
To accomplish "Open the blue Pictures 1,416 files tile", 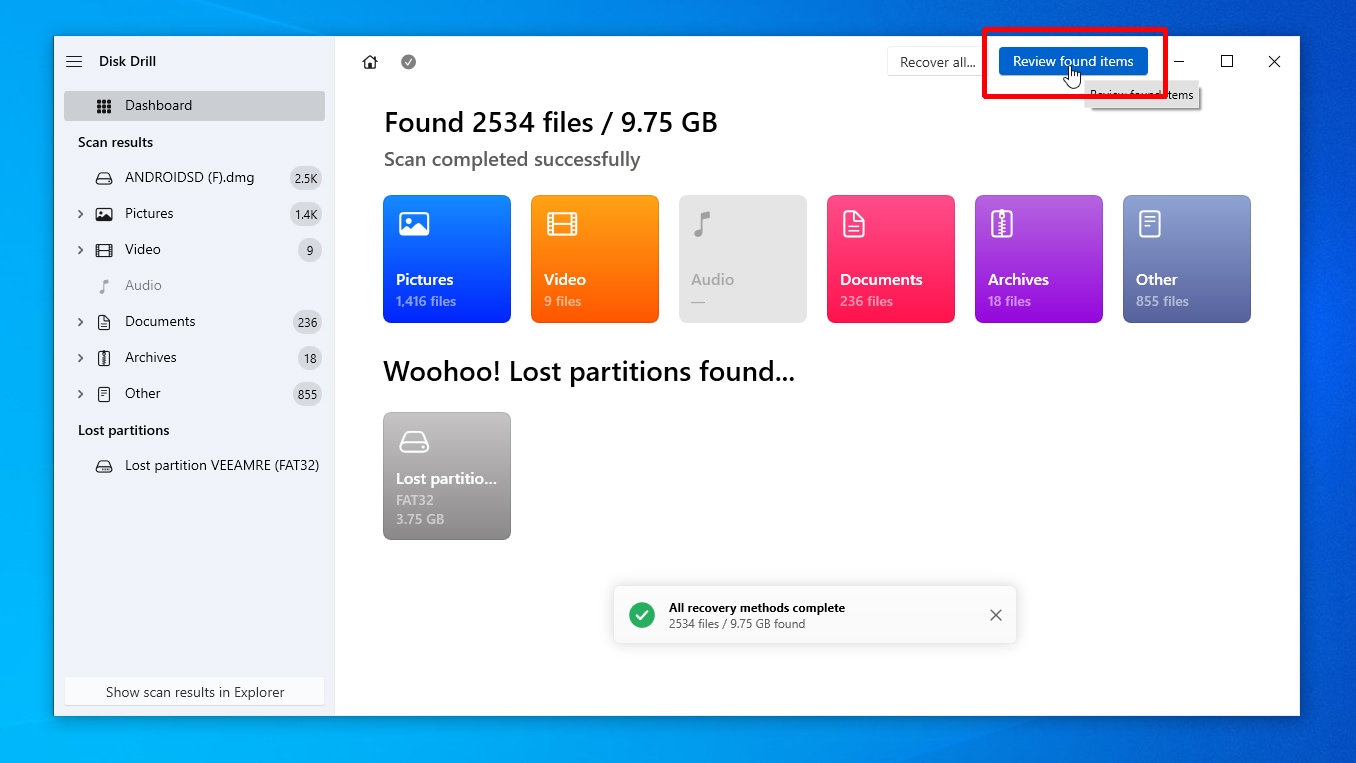I will pos(447,259).
